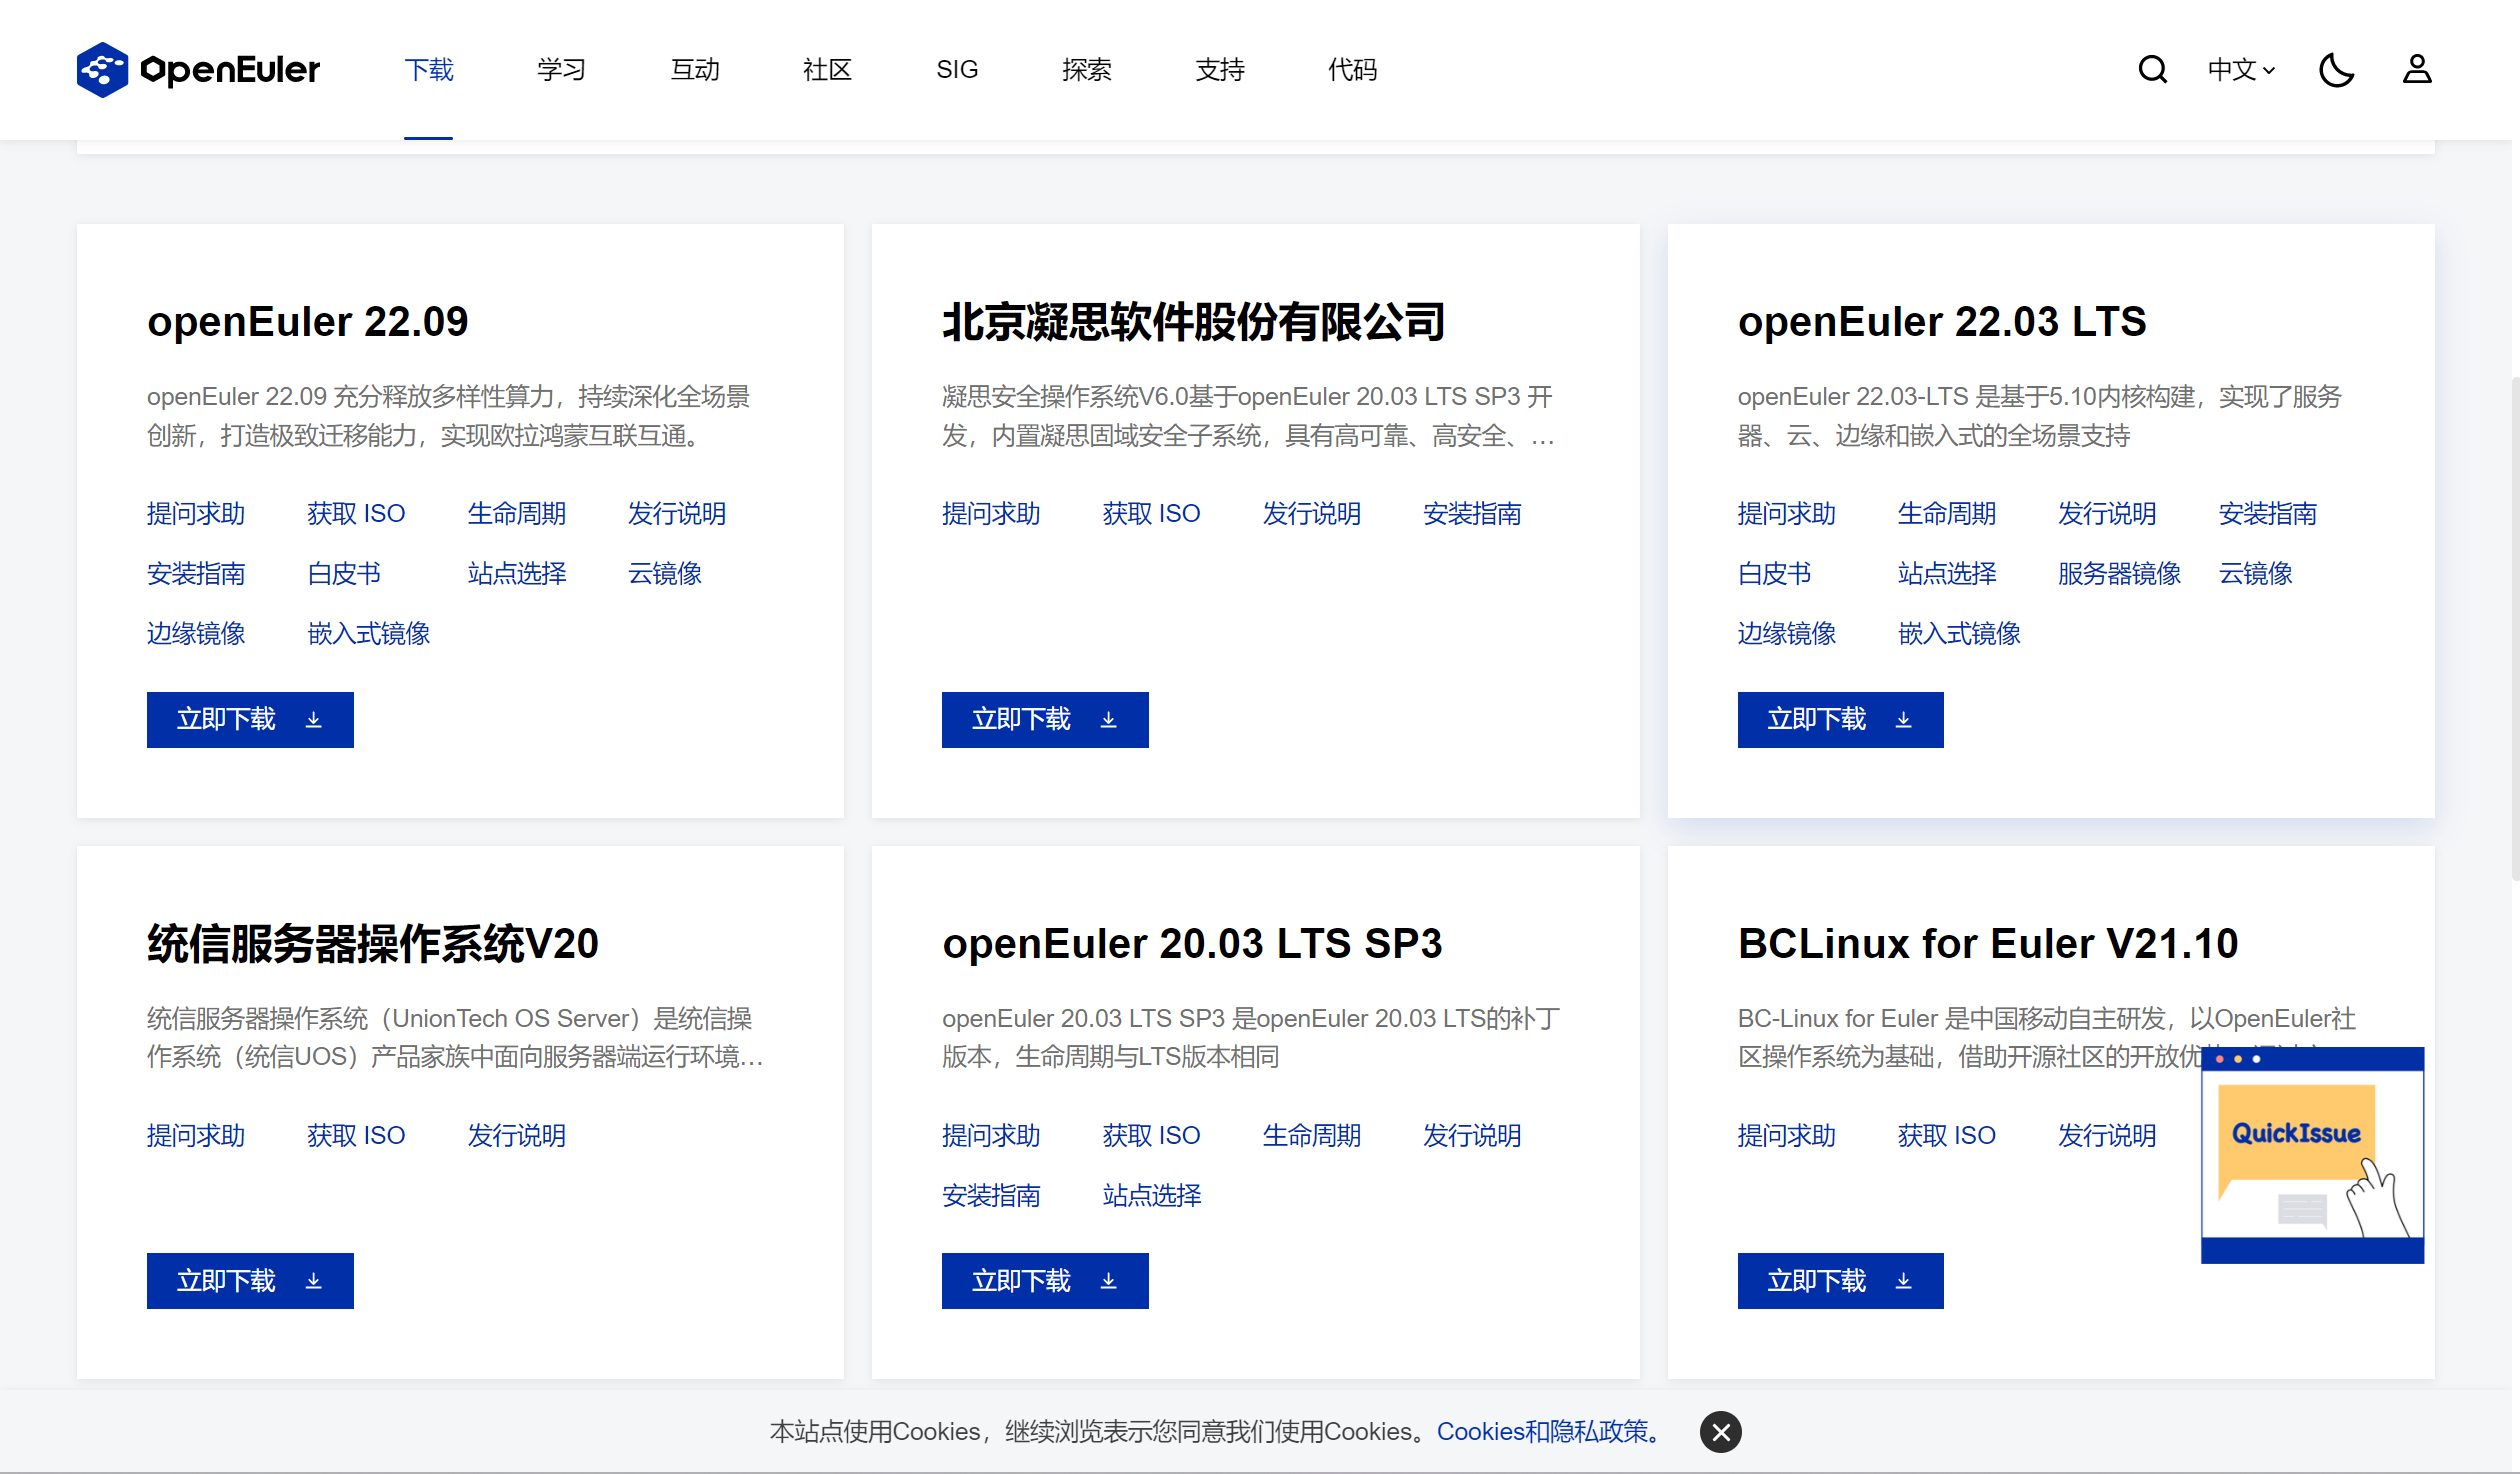Open 提问求助 under openEuler 22.03 LTS
The image size is (2520, 1474).
(1787, 513)
